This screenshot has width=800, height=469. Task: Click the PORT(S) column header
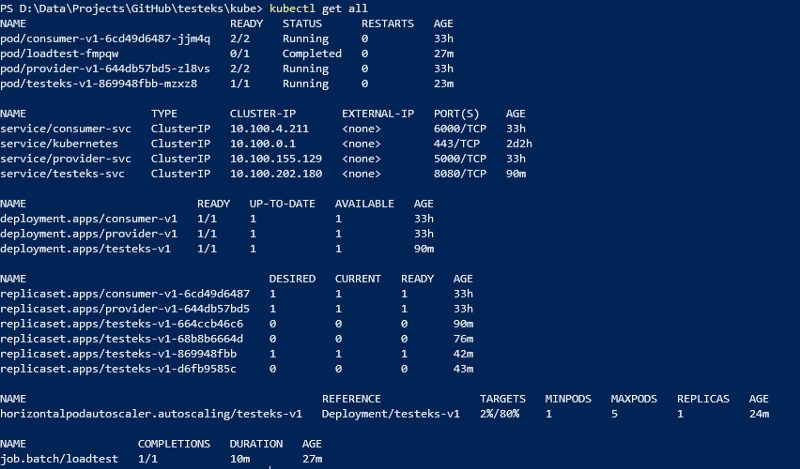pyautogui.click(x=457, y=114)
